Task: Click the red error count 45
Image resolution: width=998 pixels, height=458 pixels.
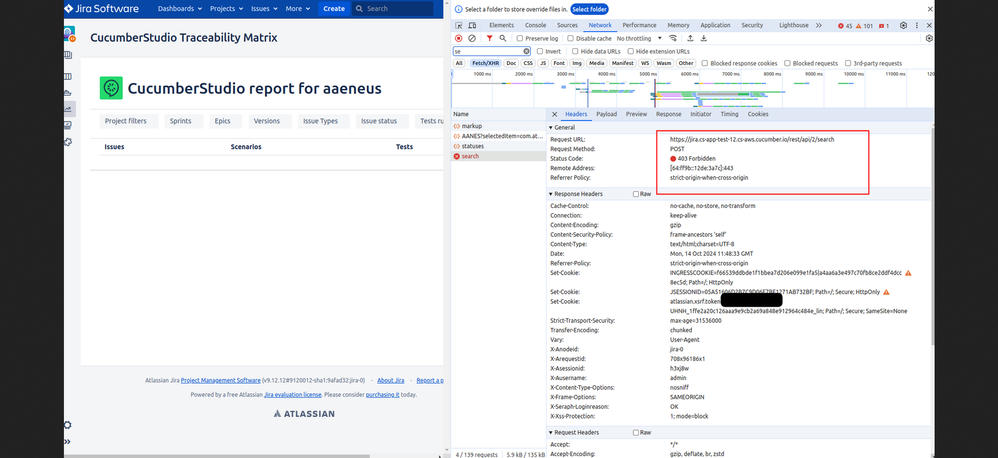Action: pos(845,25)
